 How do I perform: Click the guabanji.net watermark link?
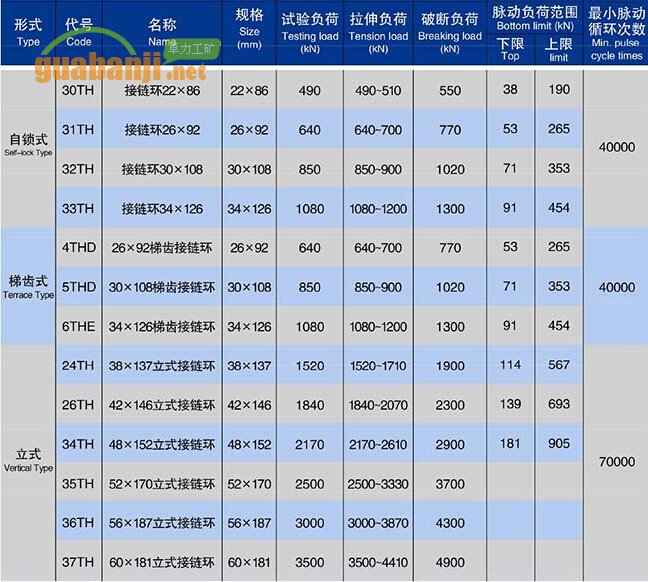120,71
